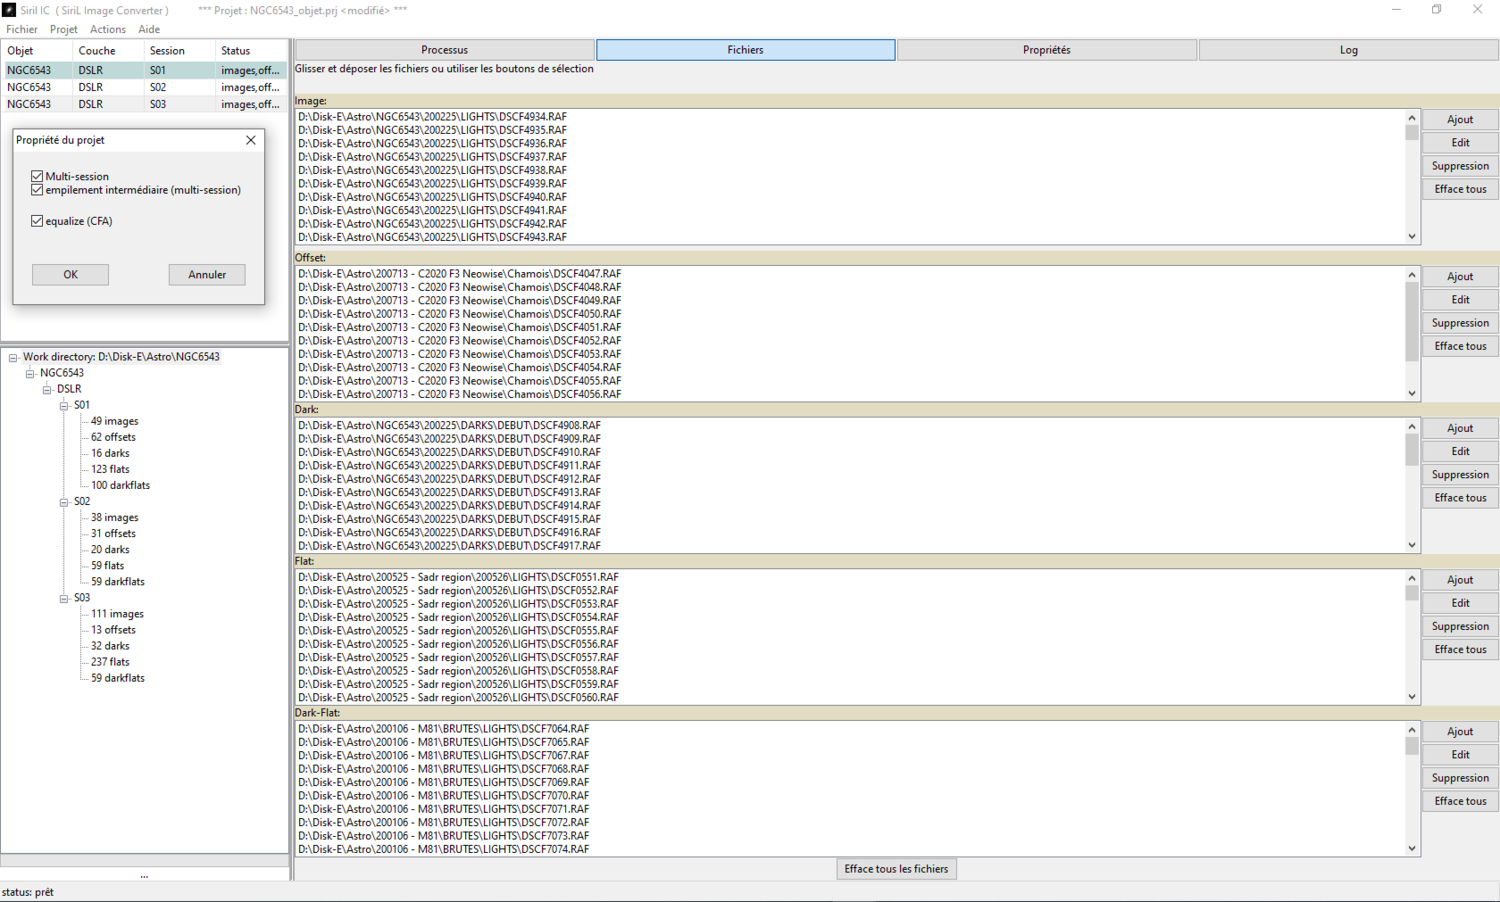Select '100 darkflats' under S01
The height and width of the screenshot is (902, 1500).
[x=120, y=485]
